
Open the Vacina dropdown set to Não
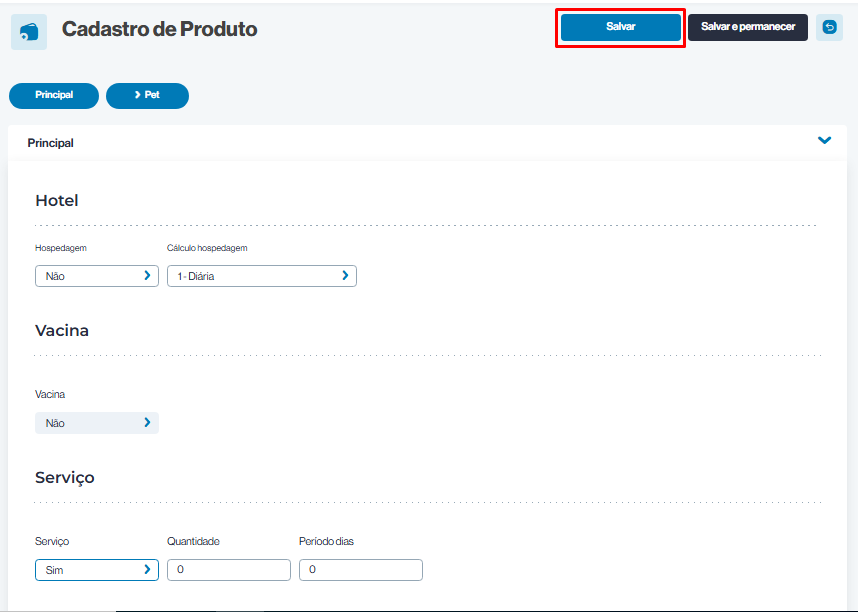point(97,423)
